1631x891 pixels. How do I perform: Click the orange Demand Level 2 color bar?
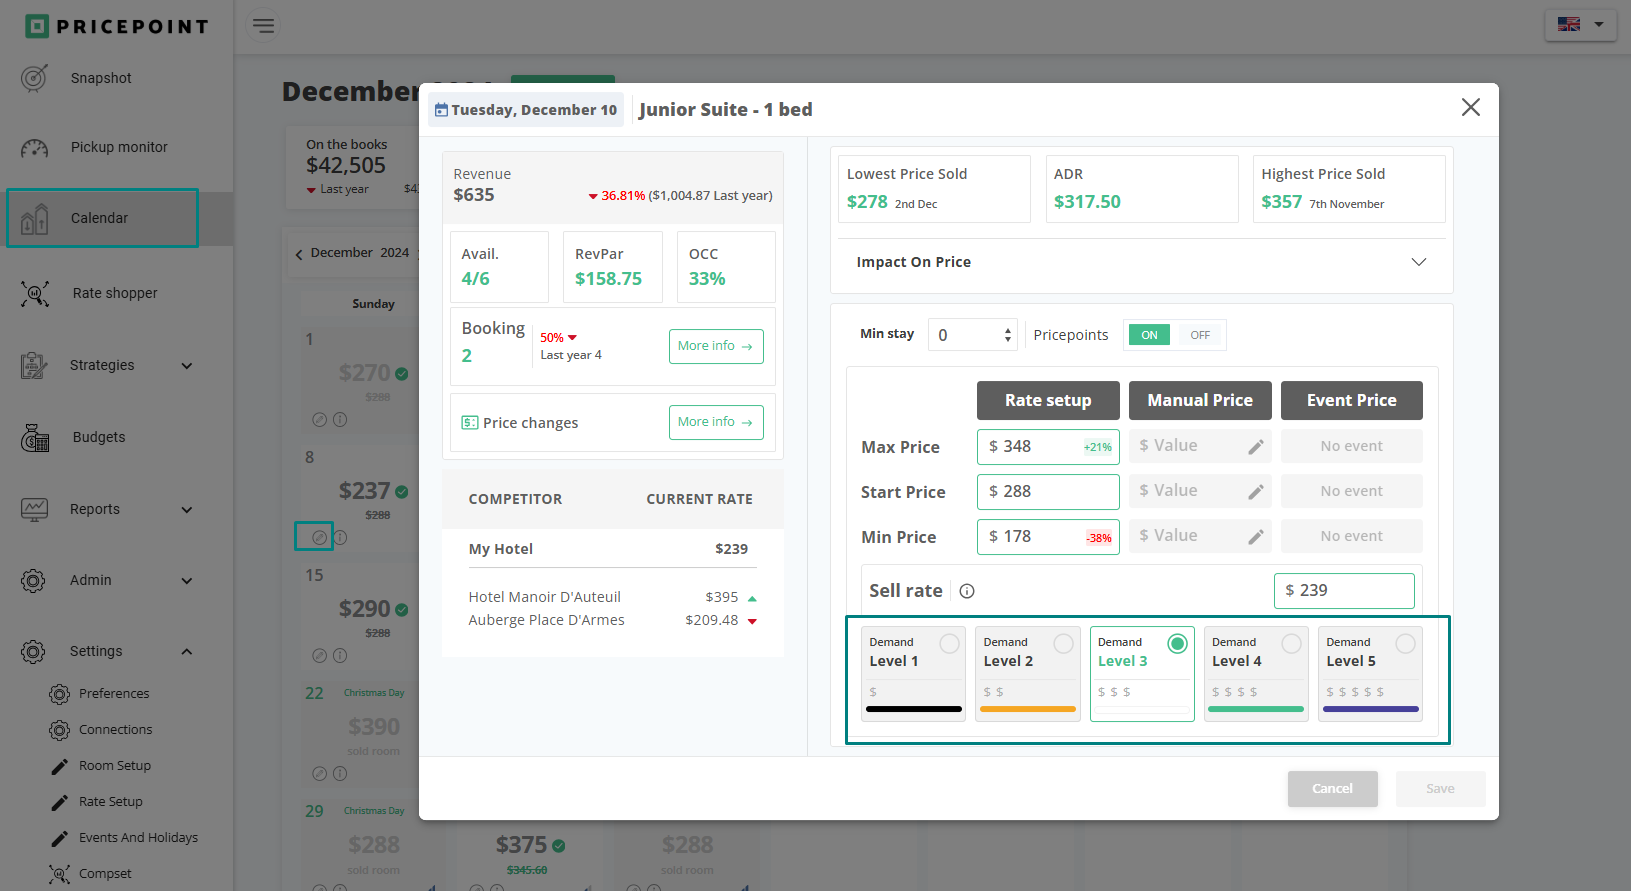click(x=1027, y=709)
